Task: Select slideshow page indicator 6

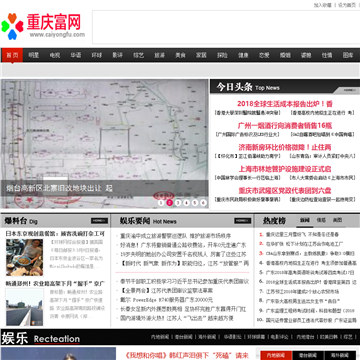Action: [203, 203]
